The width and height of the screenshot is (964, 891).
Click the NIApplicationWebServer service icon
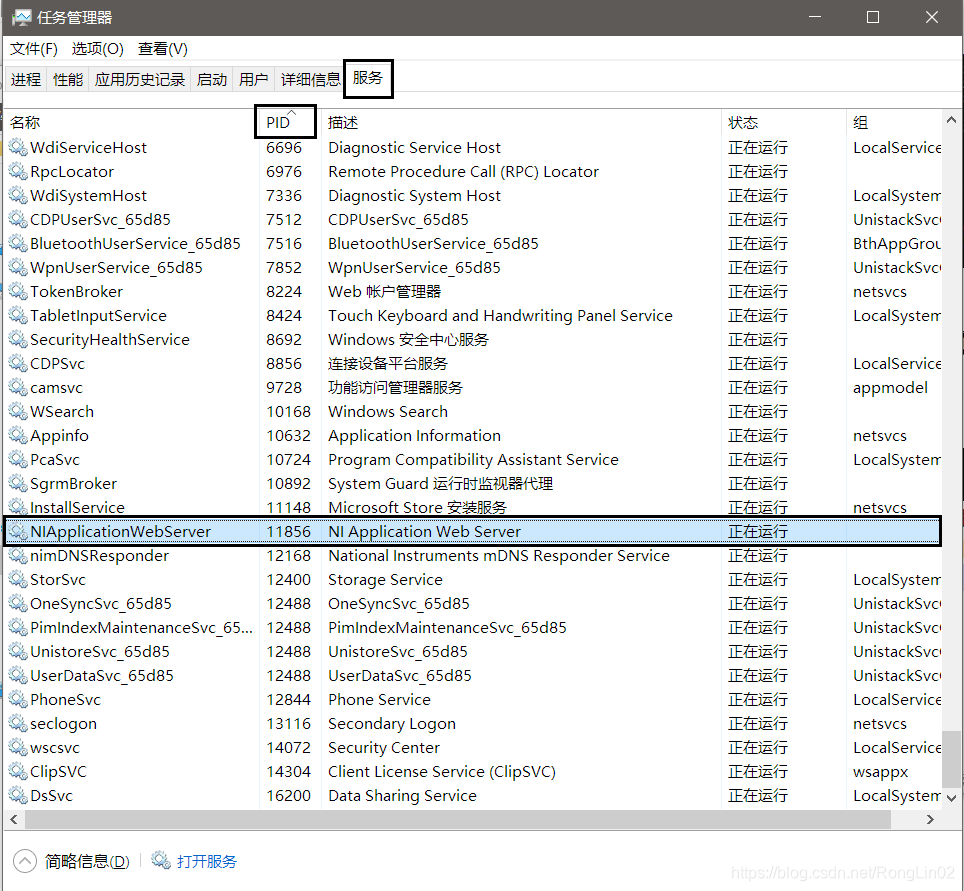(18, 531)
